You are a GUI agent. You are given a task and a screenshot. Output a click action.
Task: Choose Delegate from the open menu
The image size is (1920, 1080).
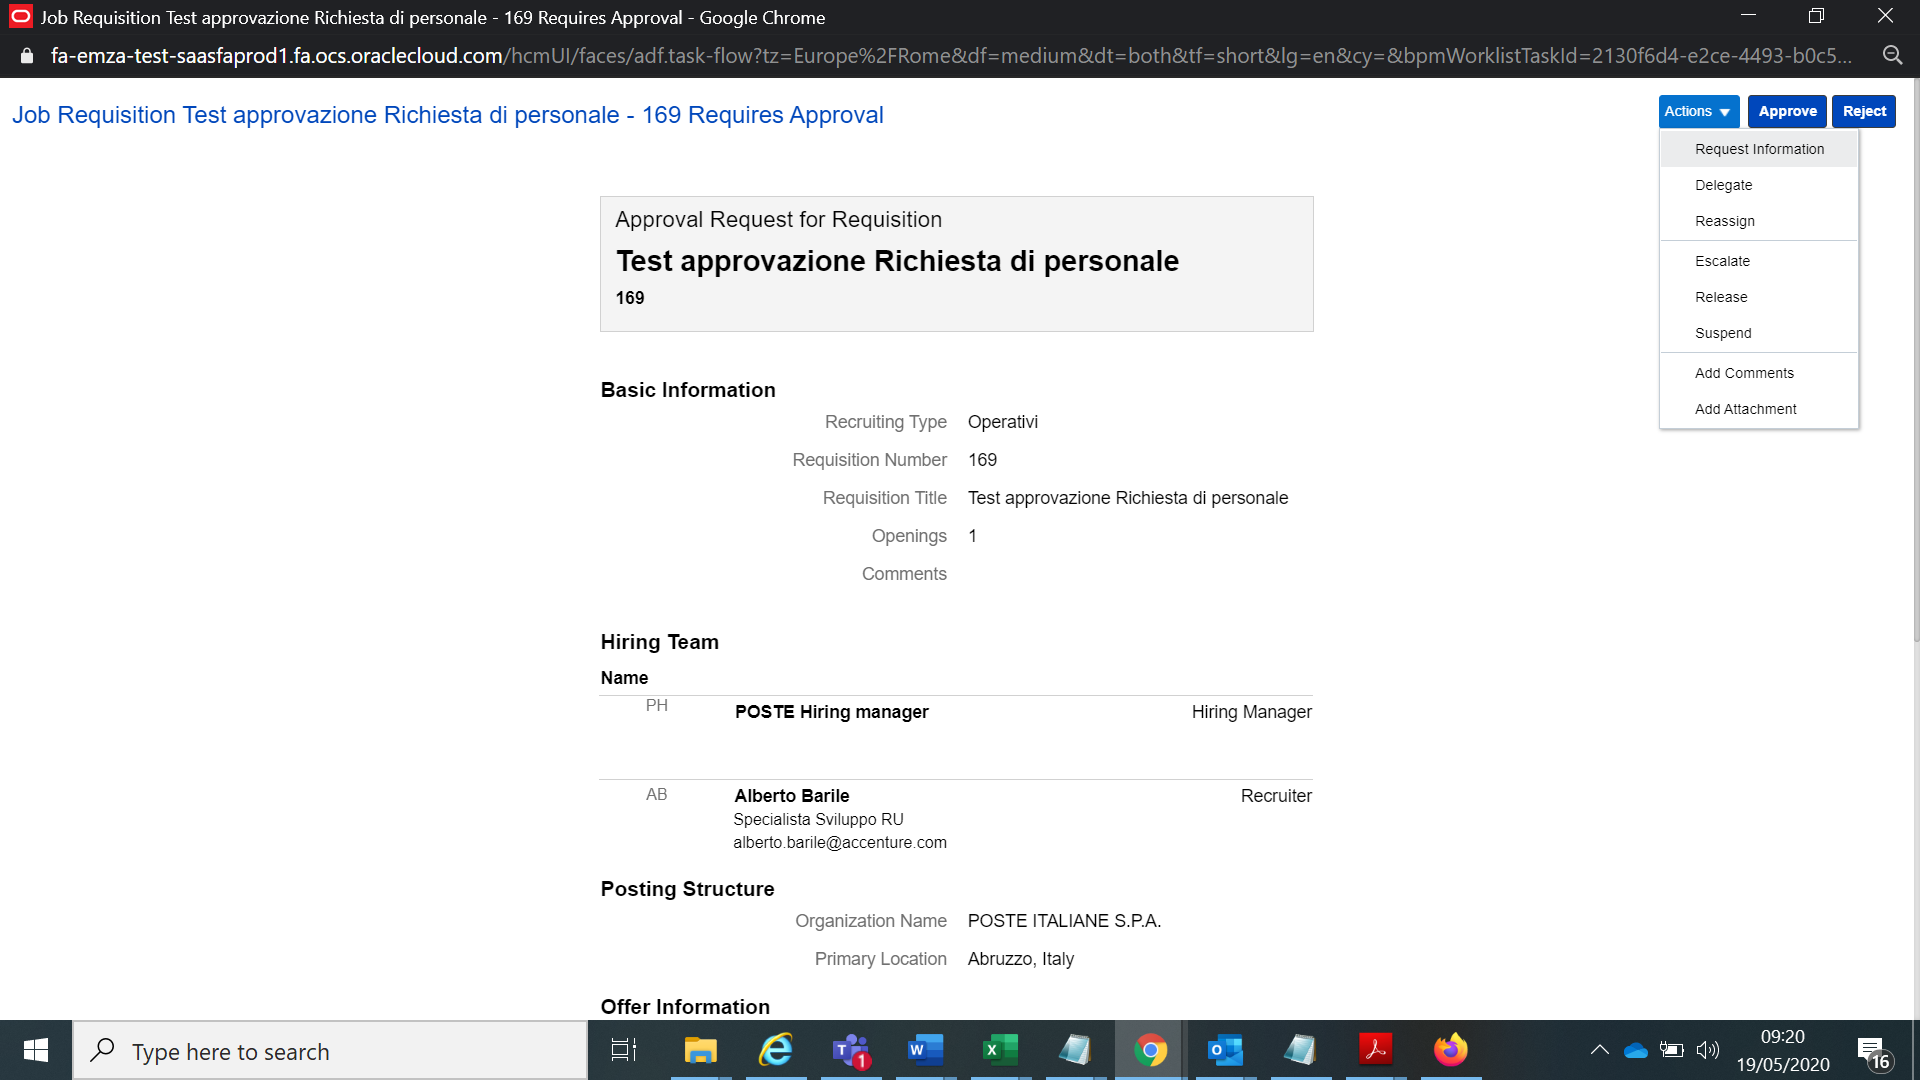[x=1723, y=185]
